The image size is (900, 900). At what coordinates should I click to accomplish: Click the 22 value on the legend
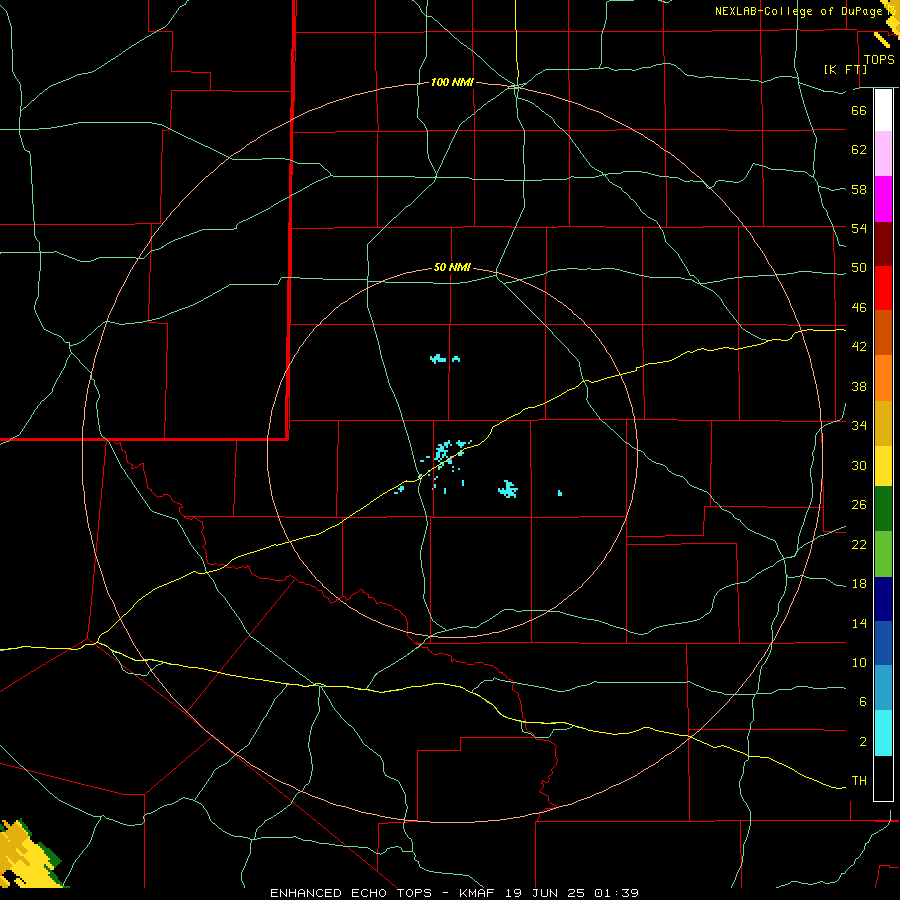[x=859, y=545]
